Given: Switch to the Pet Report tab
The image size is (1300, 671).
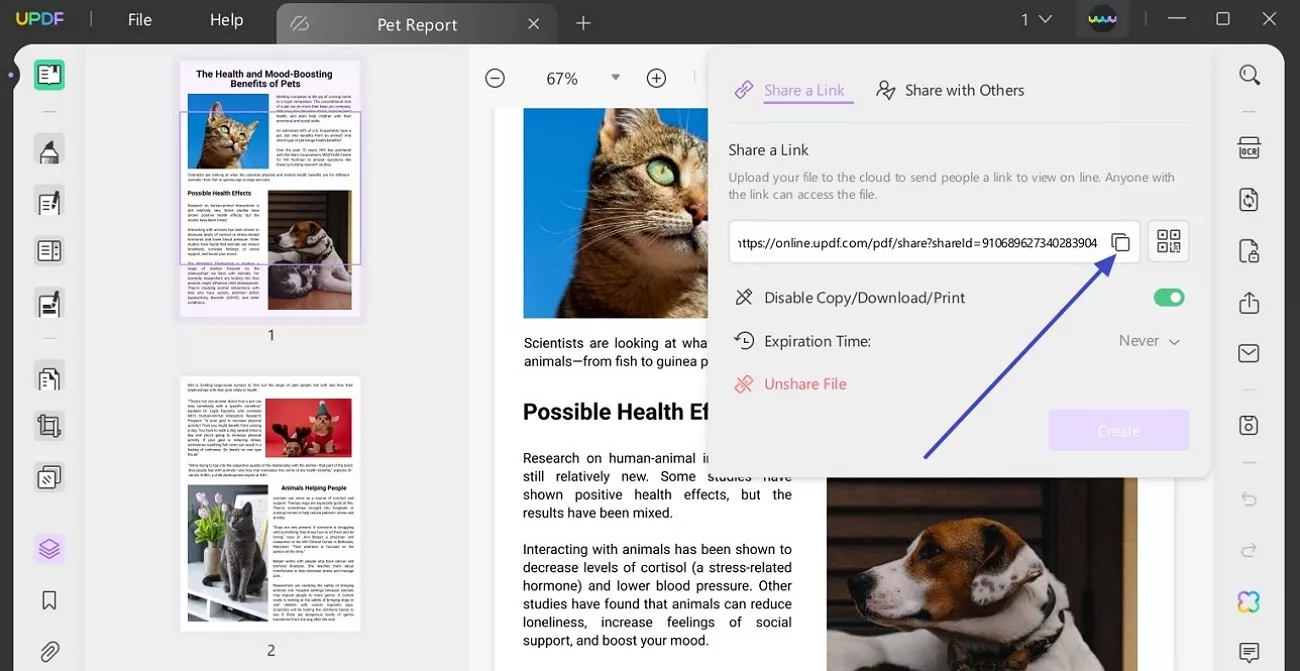Looking at the screenshot, I should point(416,24).
